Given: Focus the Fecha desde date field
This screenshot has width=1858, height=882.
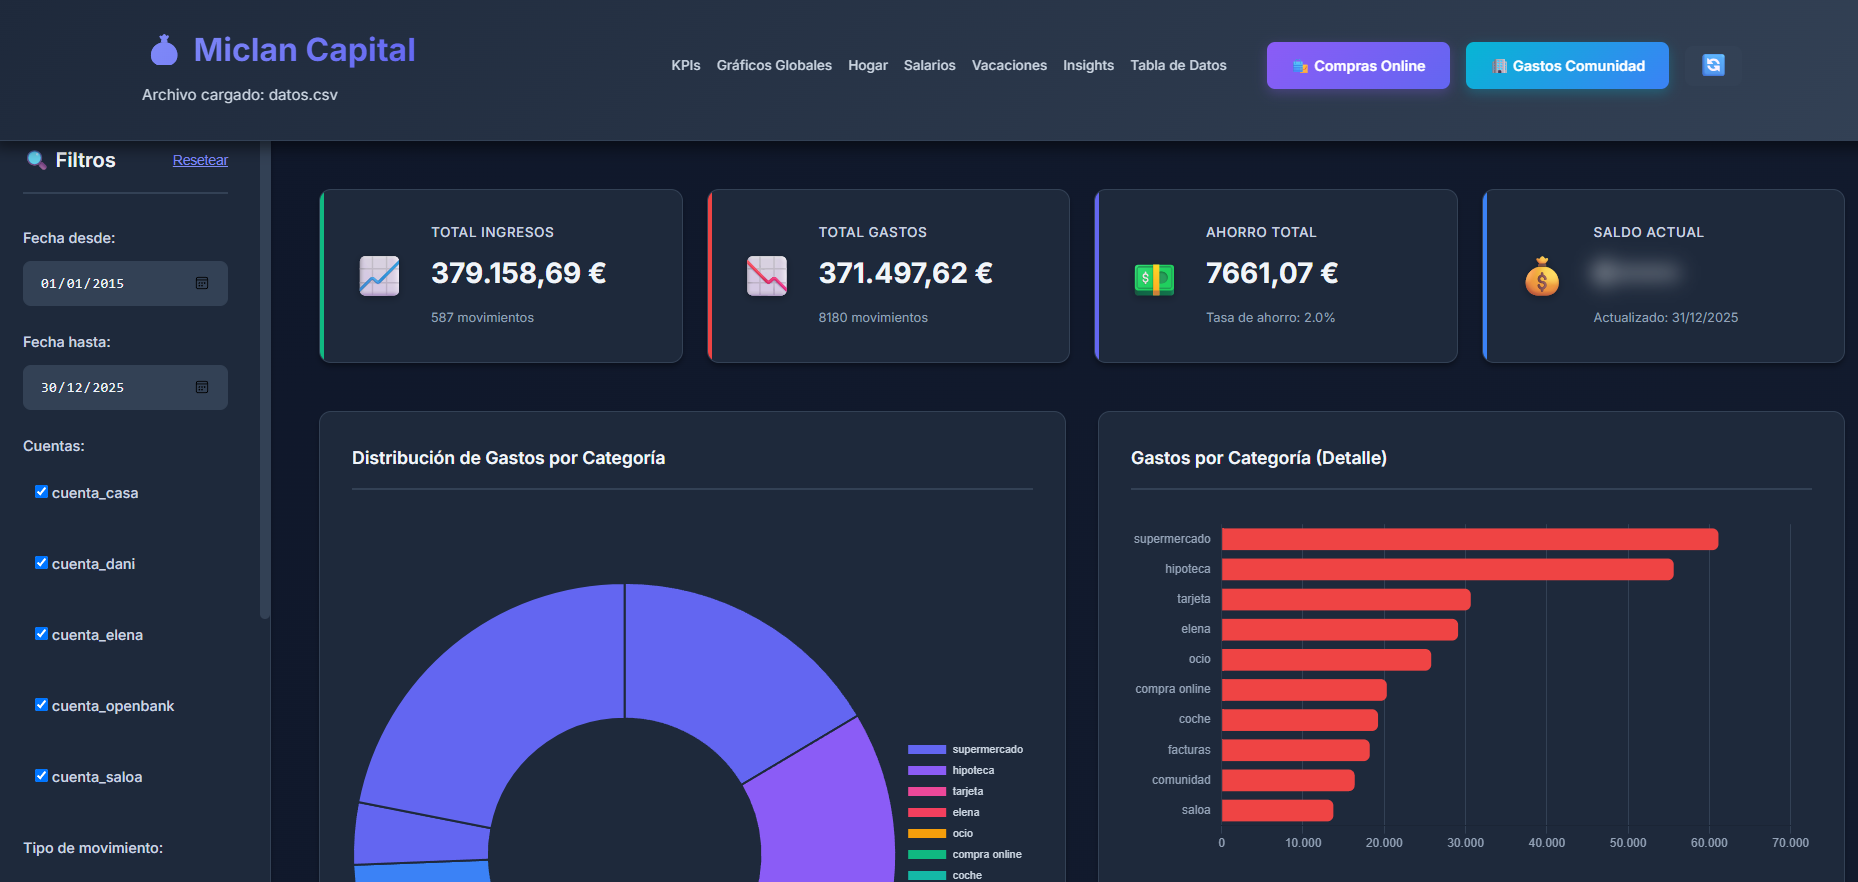Looking at the screenshot, I should (x=125, y=283).
